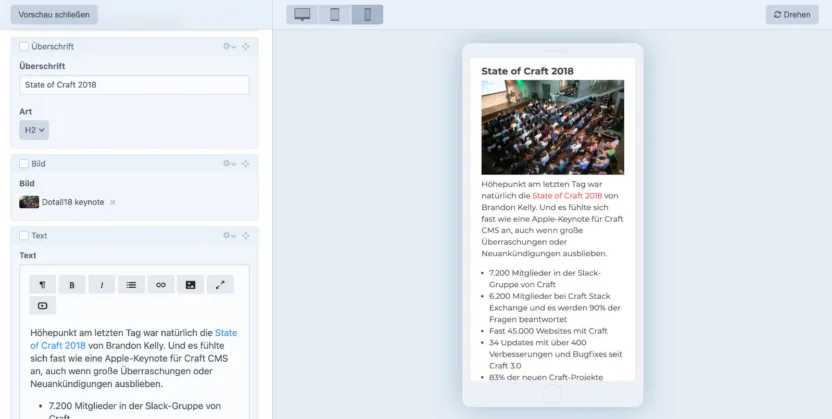The image size is (832, 419).
Task: Select the Text block checkbox
Action: (24, 235)
